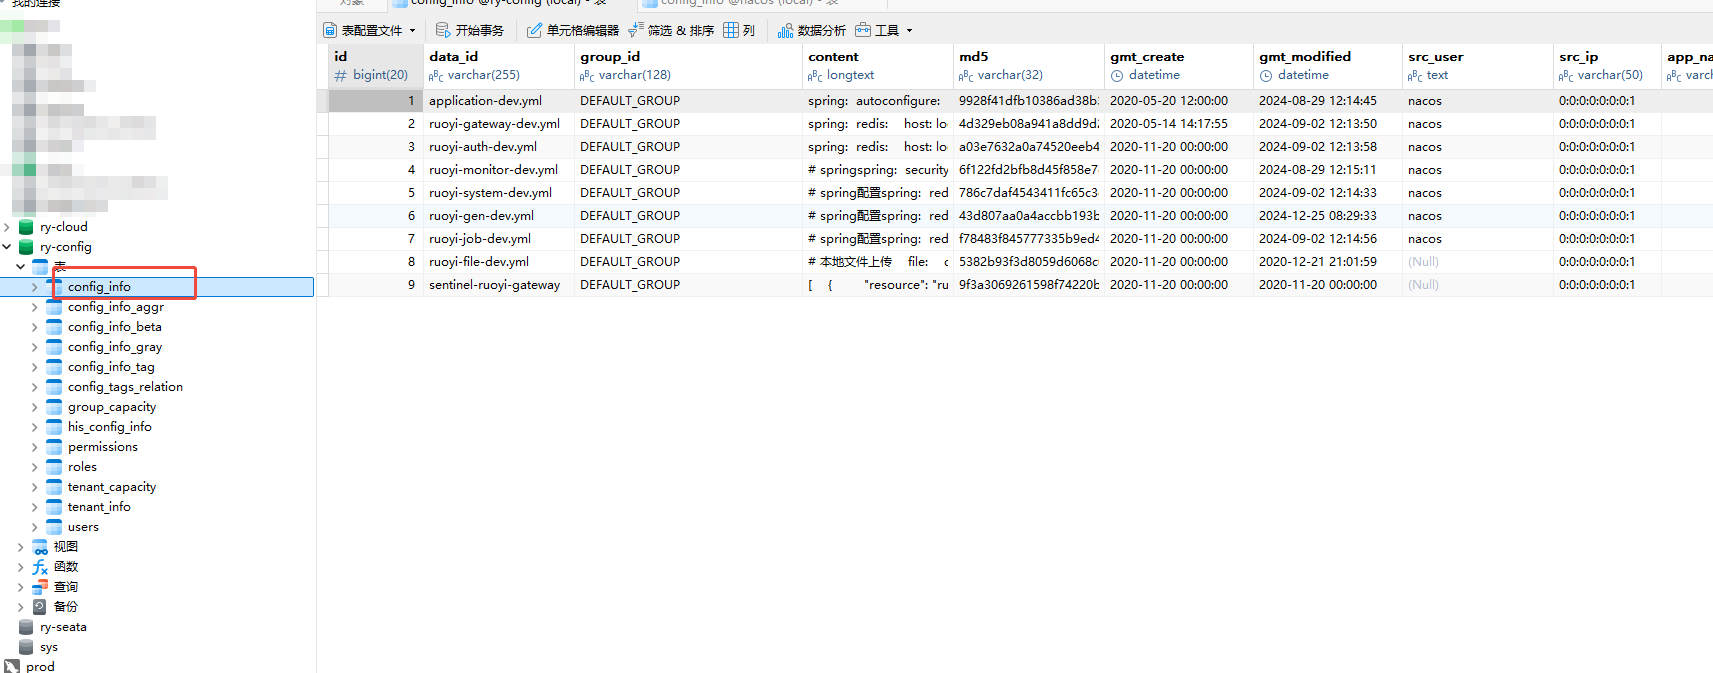Collapse the 表 tables folder
1713x673 pixels.
(x=21, y=267)
